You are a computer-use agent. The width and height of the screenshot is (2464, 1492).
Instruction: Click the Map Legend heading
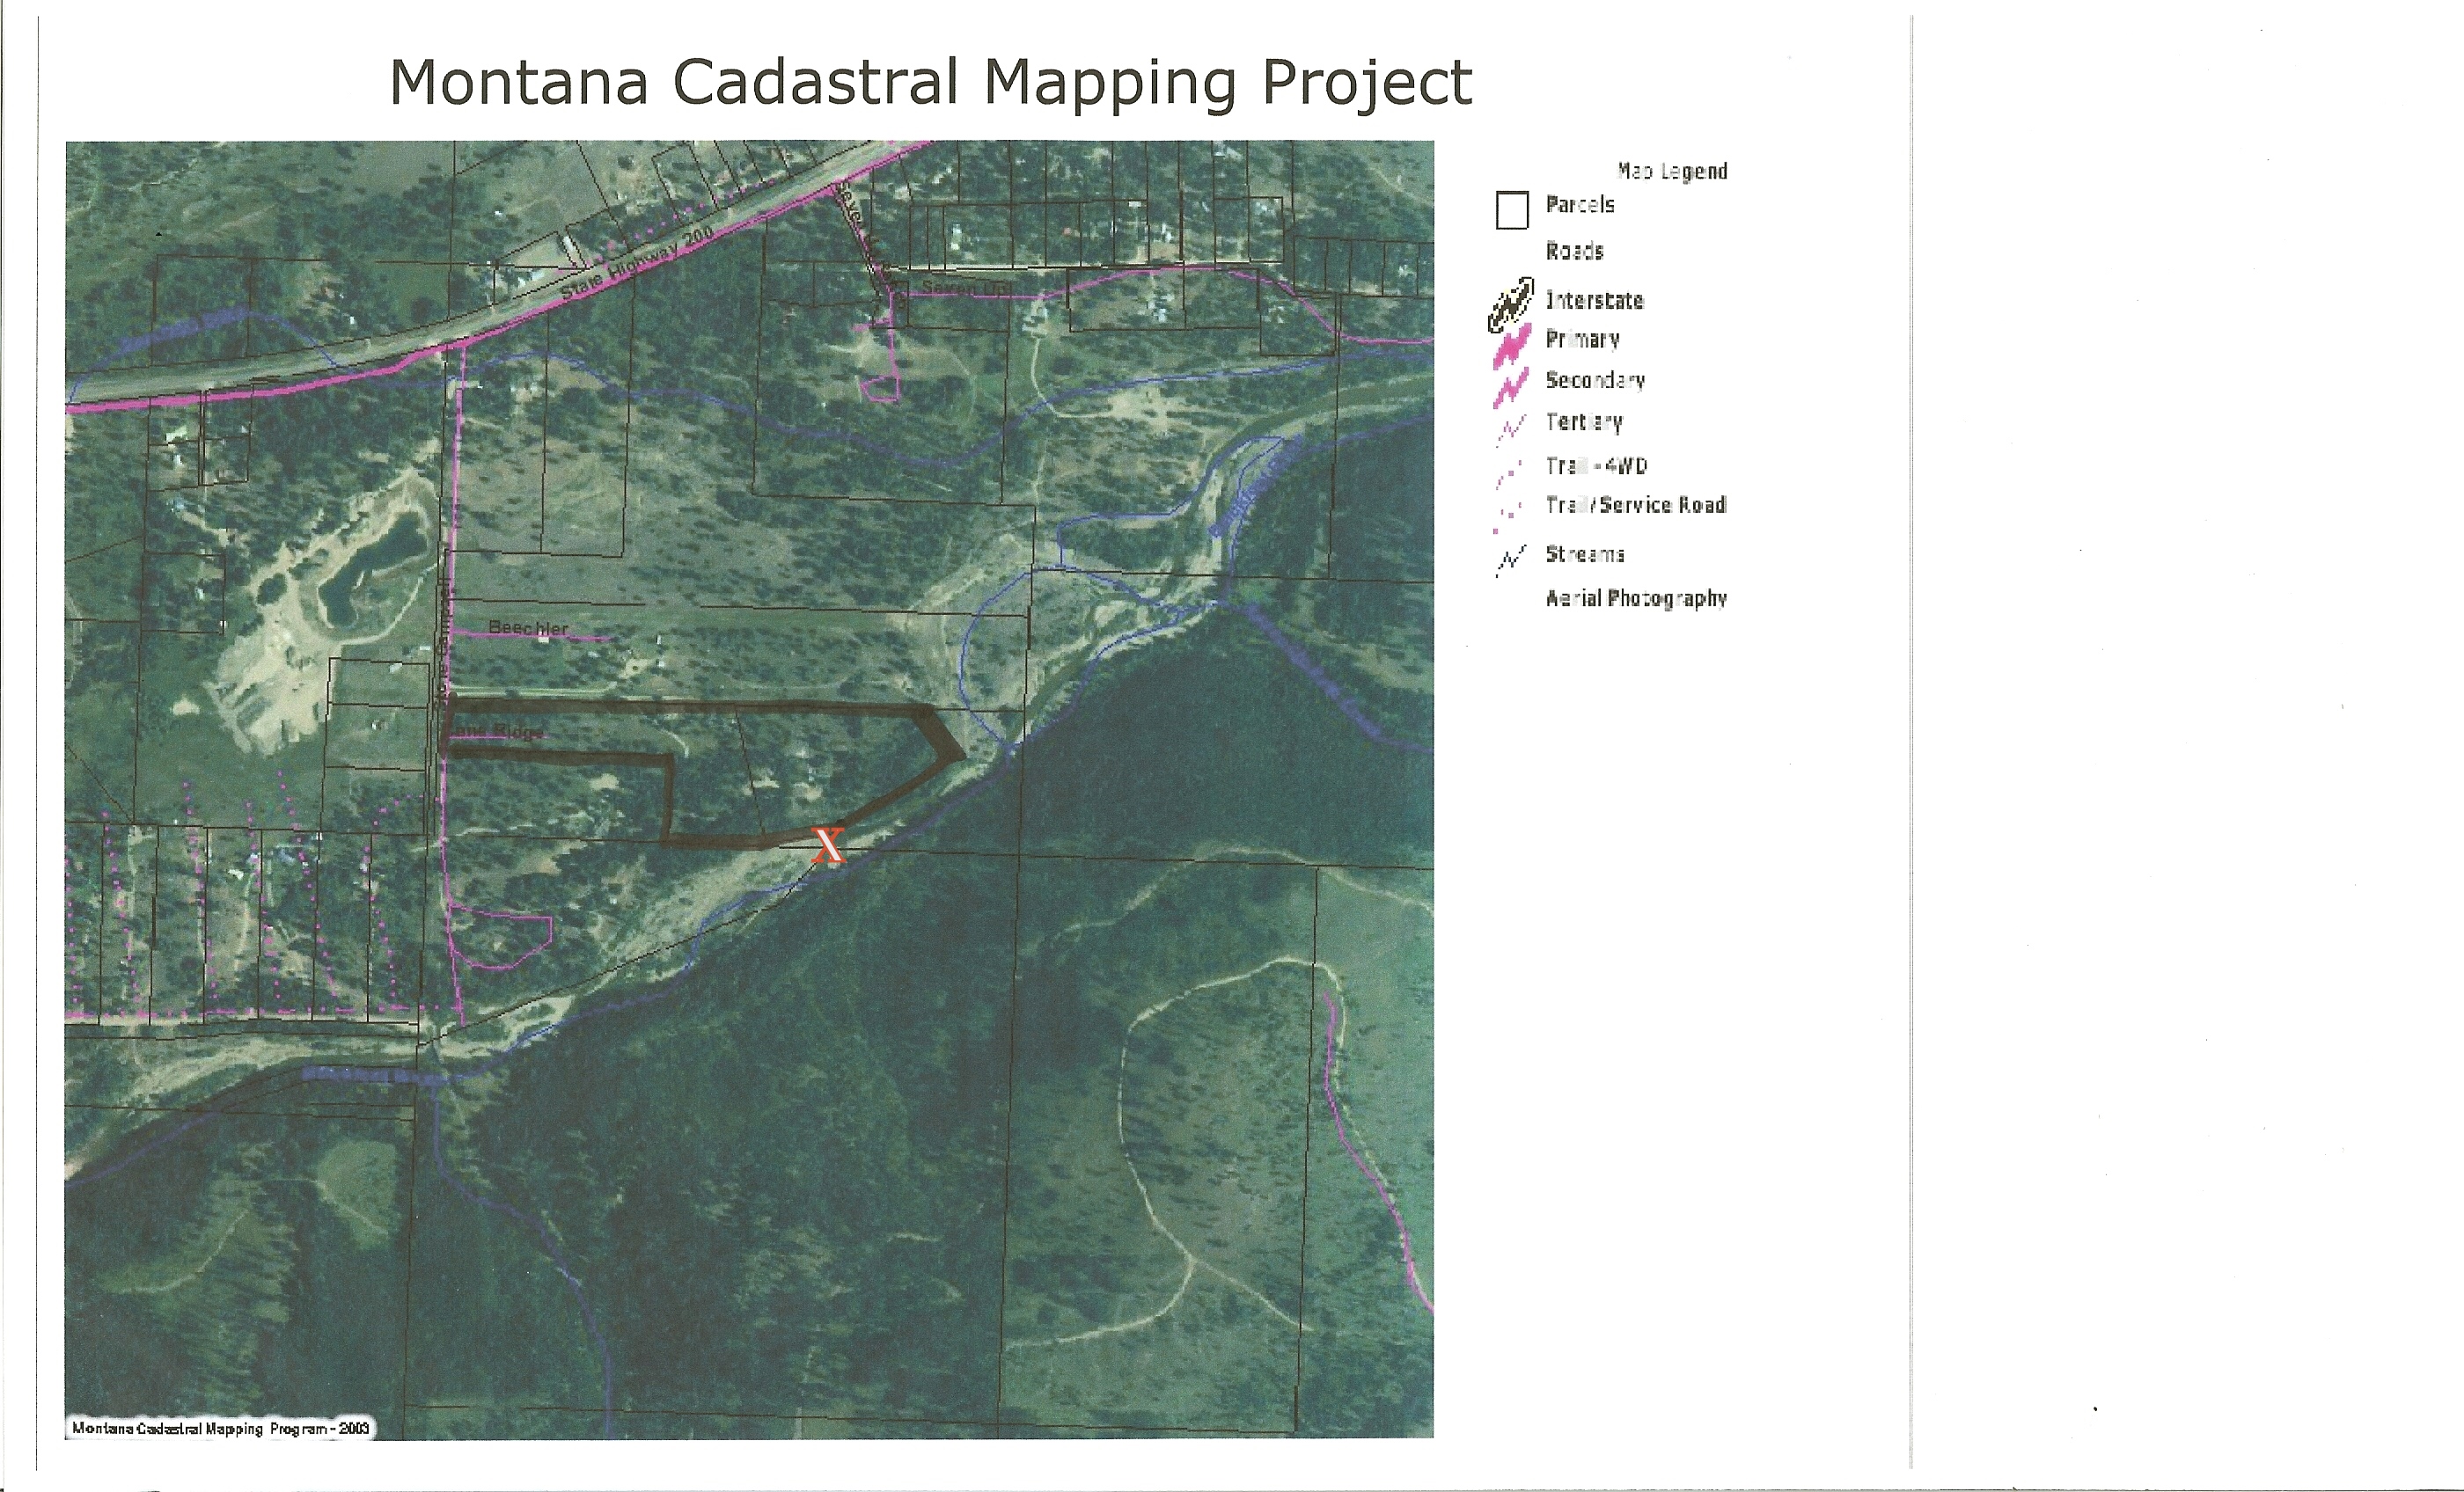1672,171
